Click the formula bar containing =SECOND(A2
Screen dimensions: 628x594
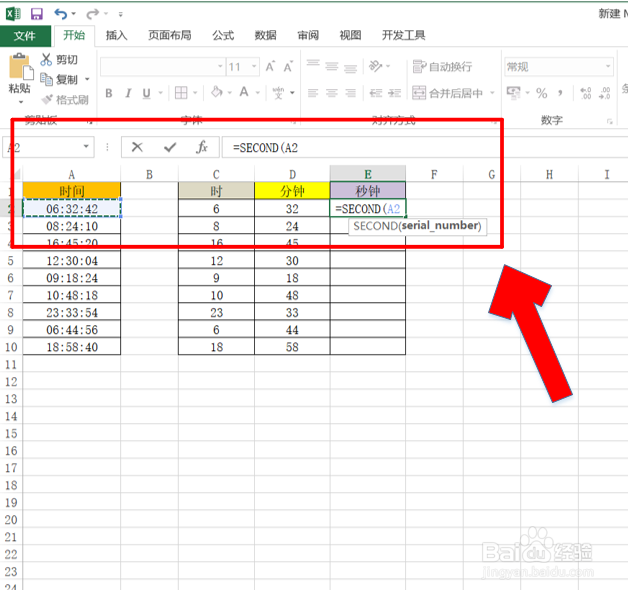tap(425, 147)
